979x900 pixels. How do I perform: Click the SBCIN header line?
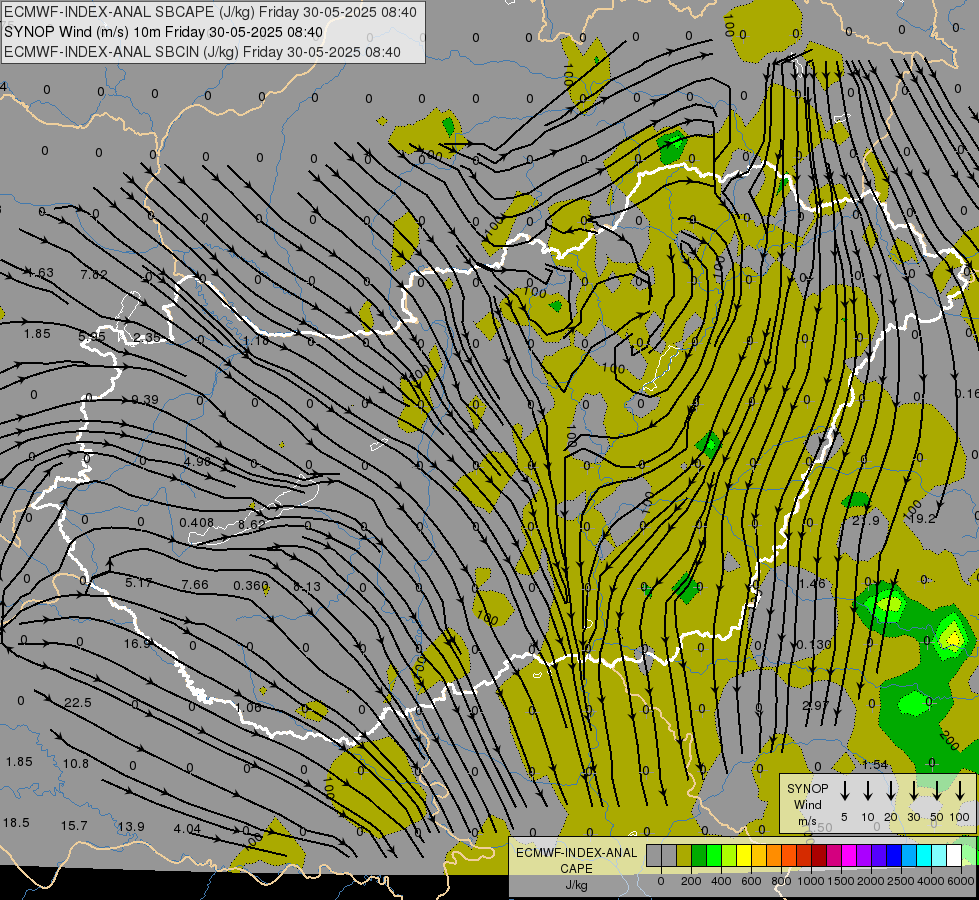pos(202,52)
